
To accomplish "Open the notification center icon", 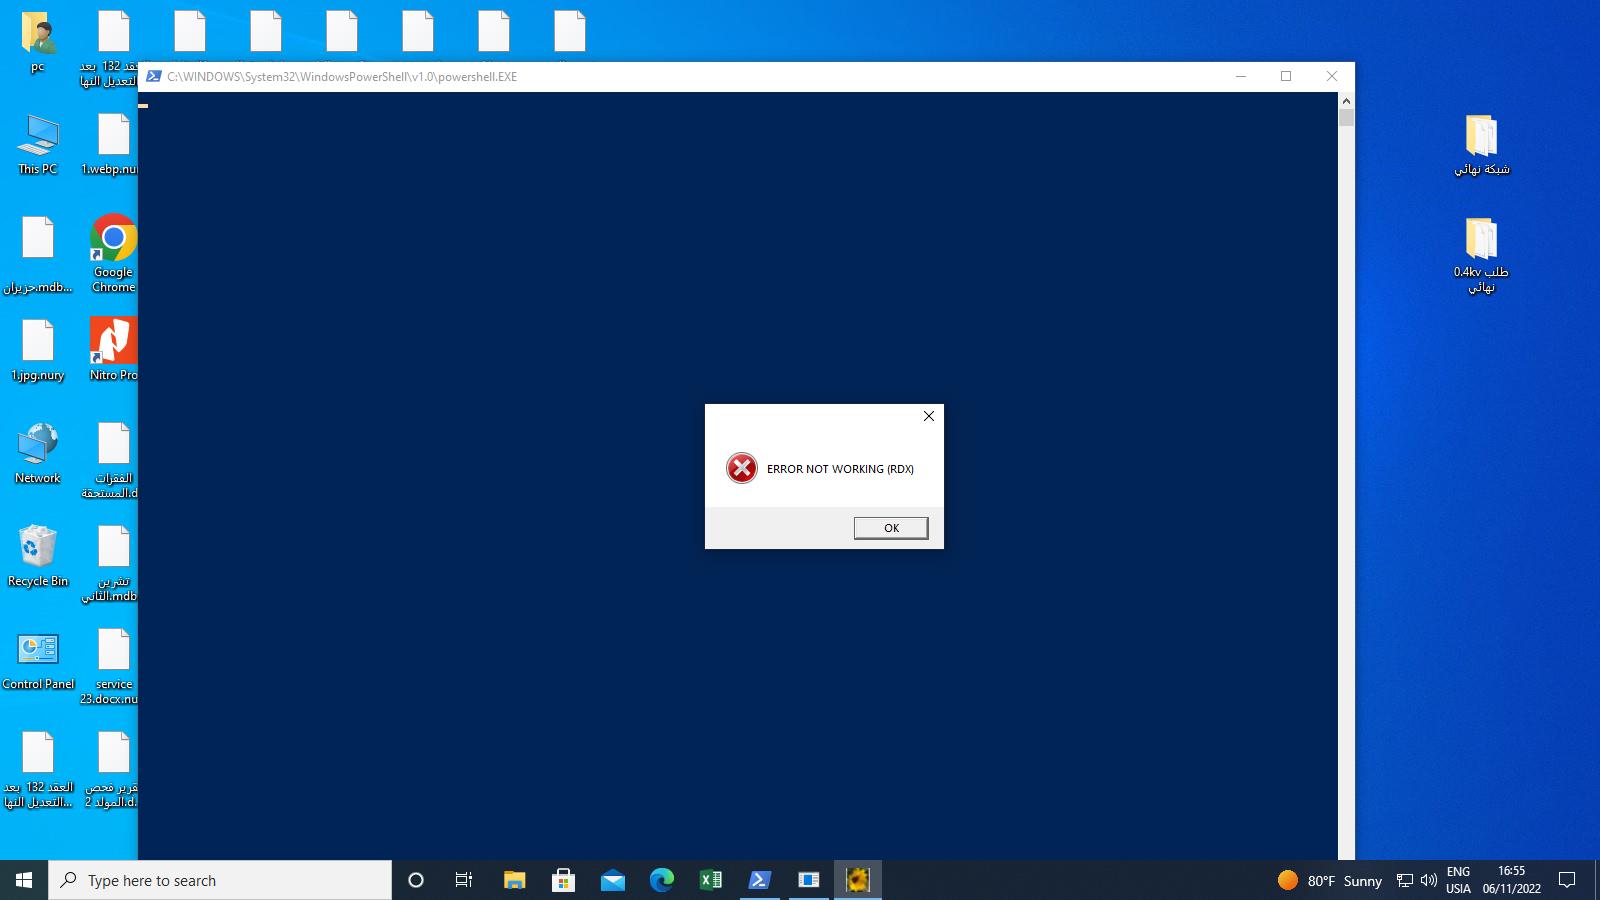I will [1567, 880].
